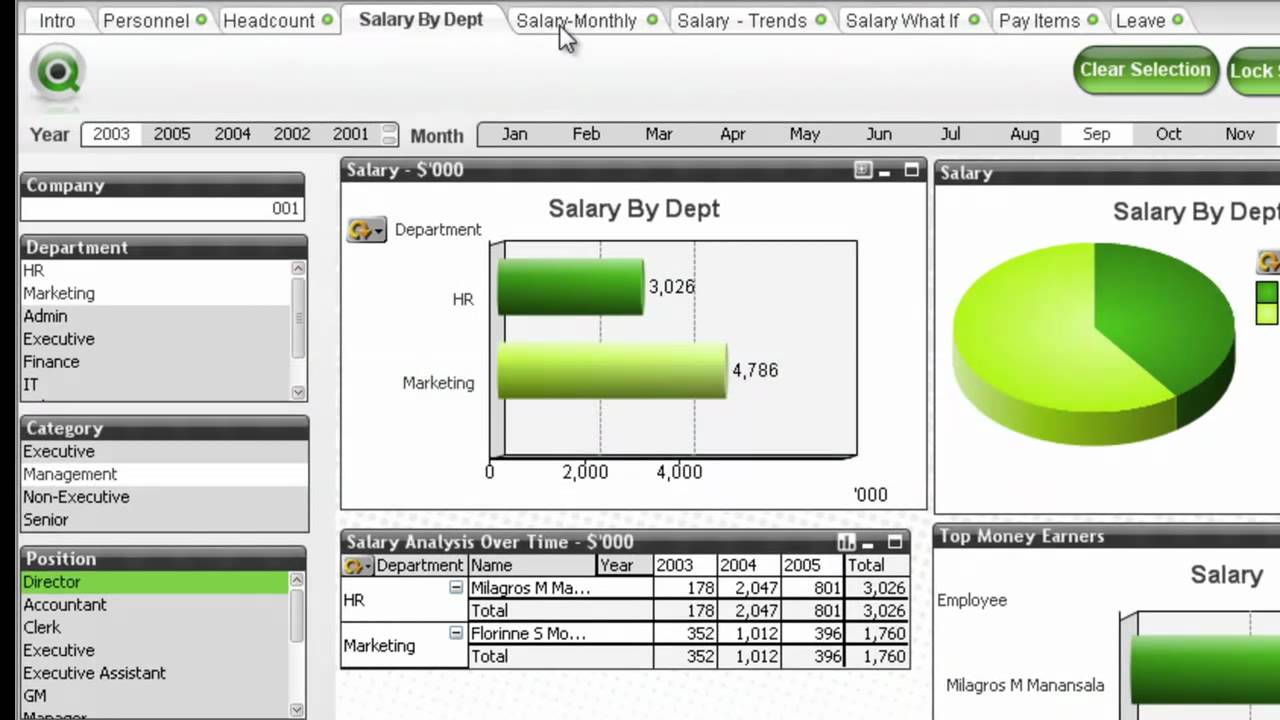Choose Finance in the Department list
This screenshot has width=1280, height=720.
click(x=51, y=362)
